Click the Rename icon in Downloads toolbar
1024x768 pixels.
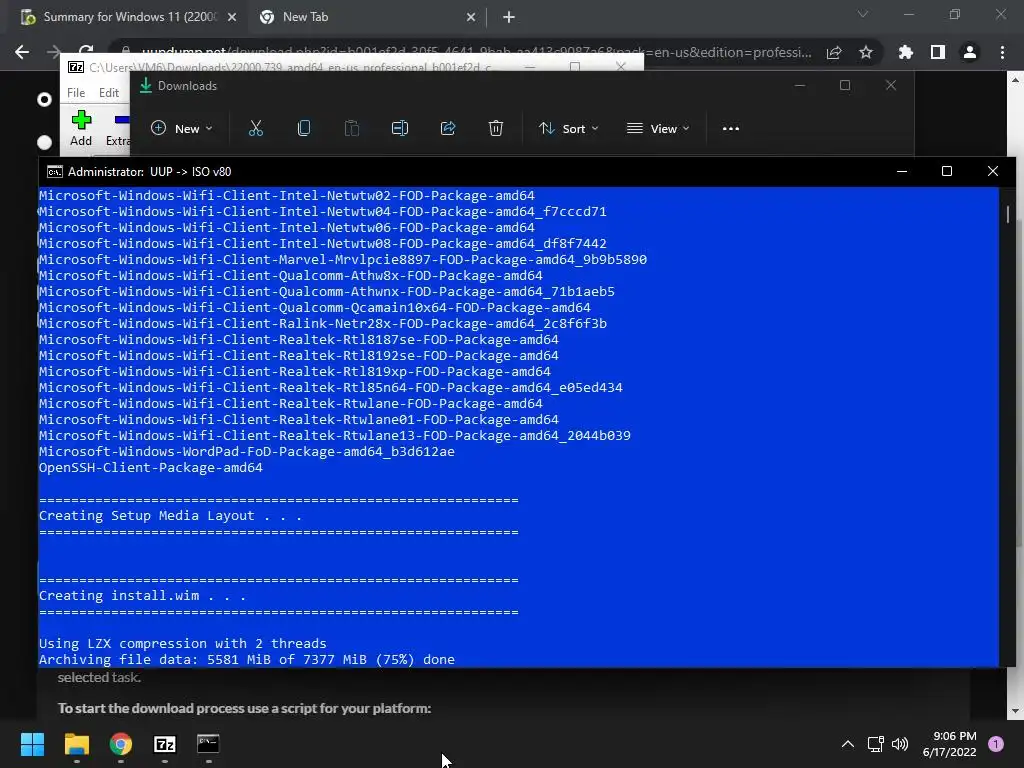pos(400,129)
